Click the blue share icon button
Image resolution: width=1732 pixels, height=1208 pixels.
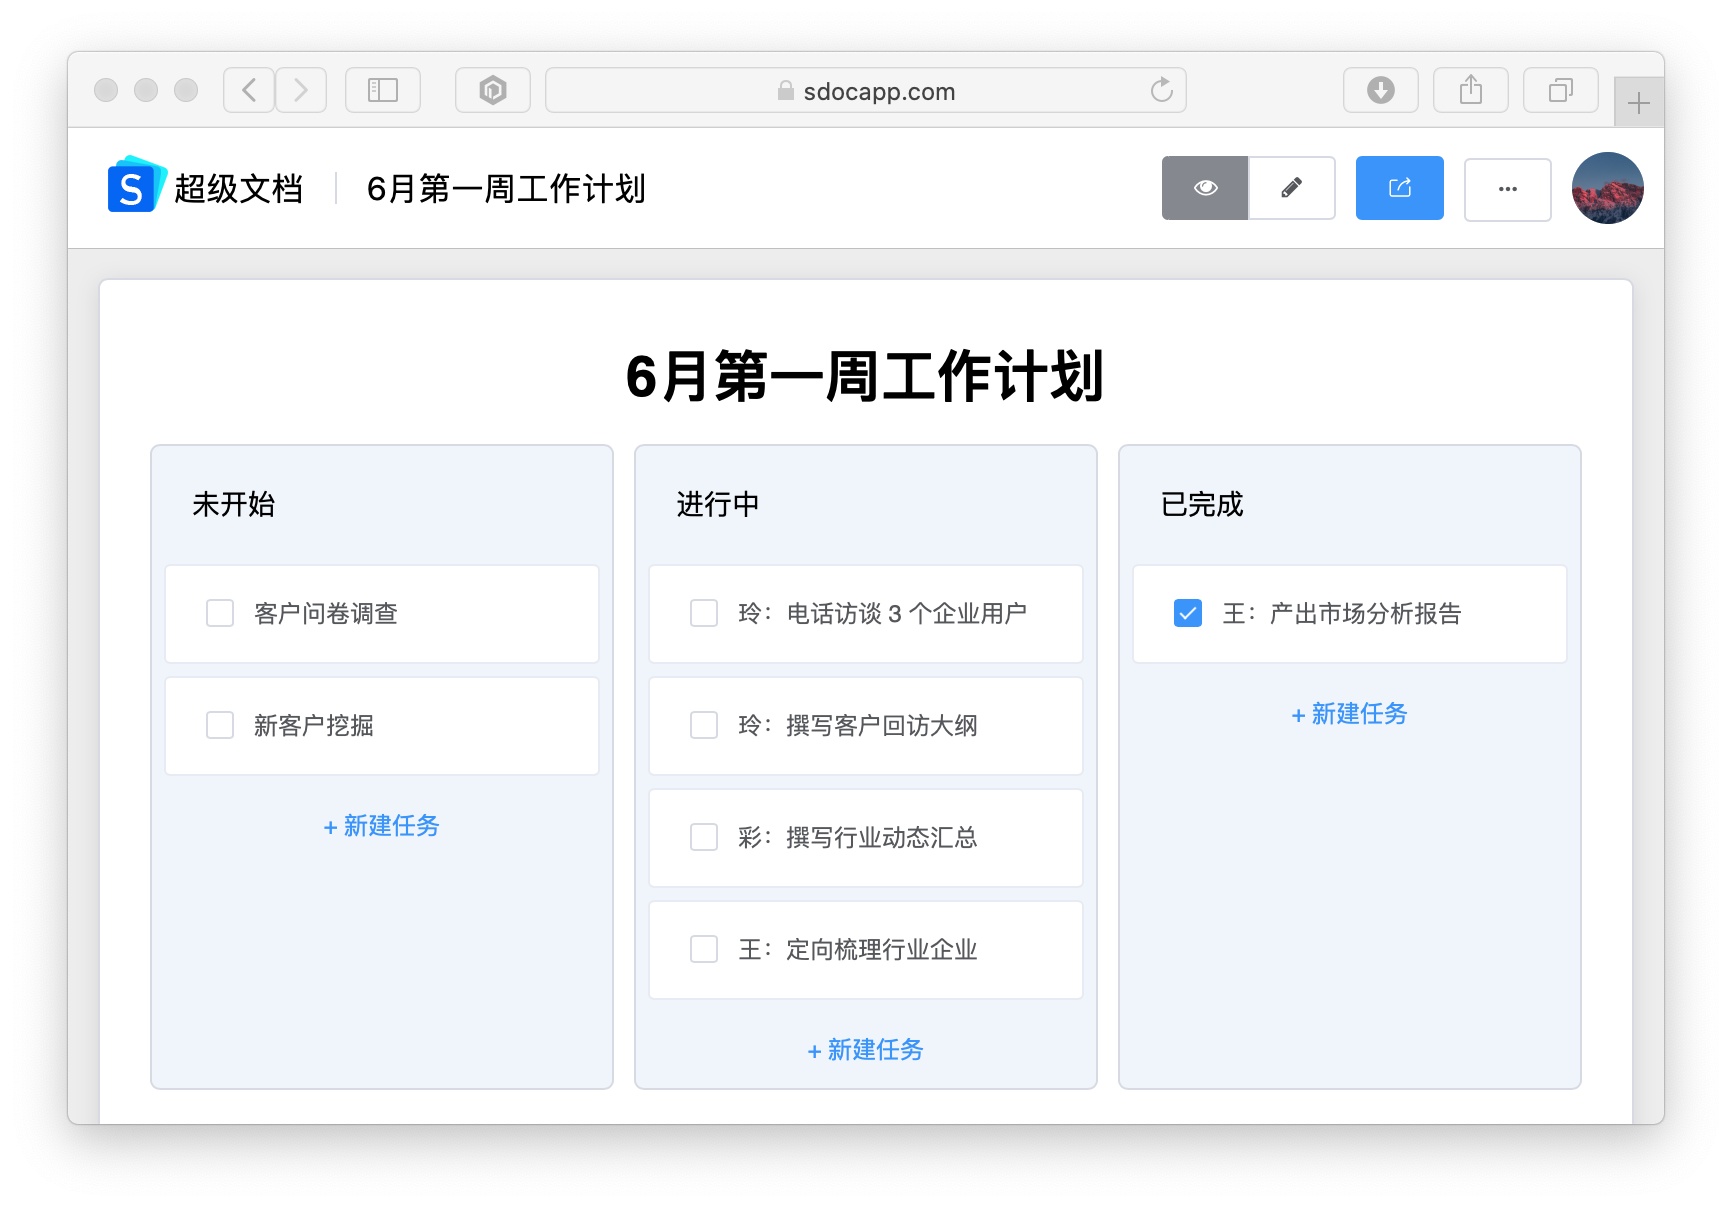point(1400,188)
